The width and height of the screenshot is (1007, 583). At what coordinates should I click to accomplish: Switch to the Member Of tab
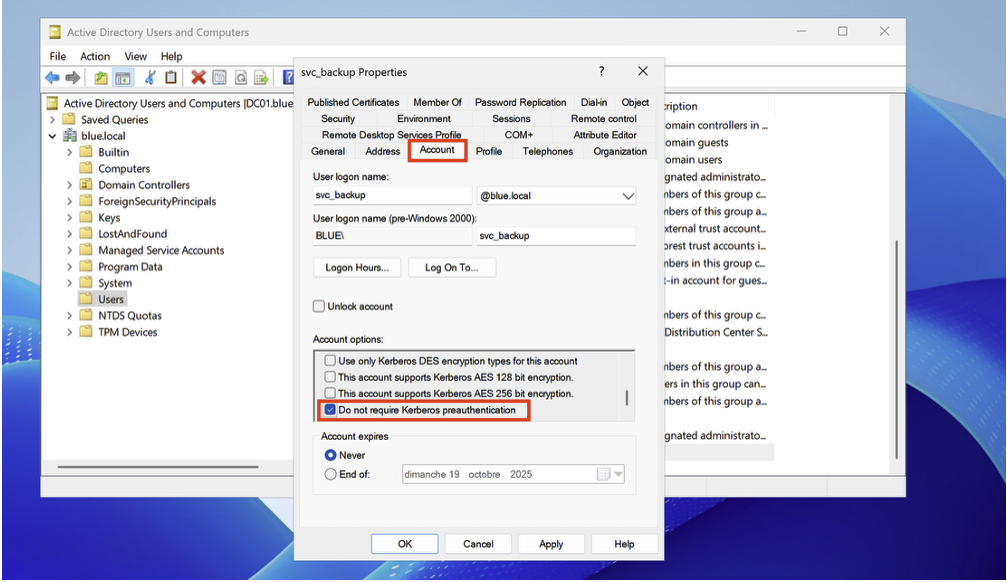tap(437, 102)
